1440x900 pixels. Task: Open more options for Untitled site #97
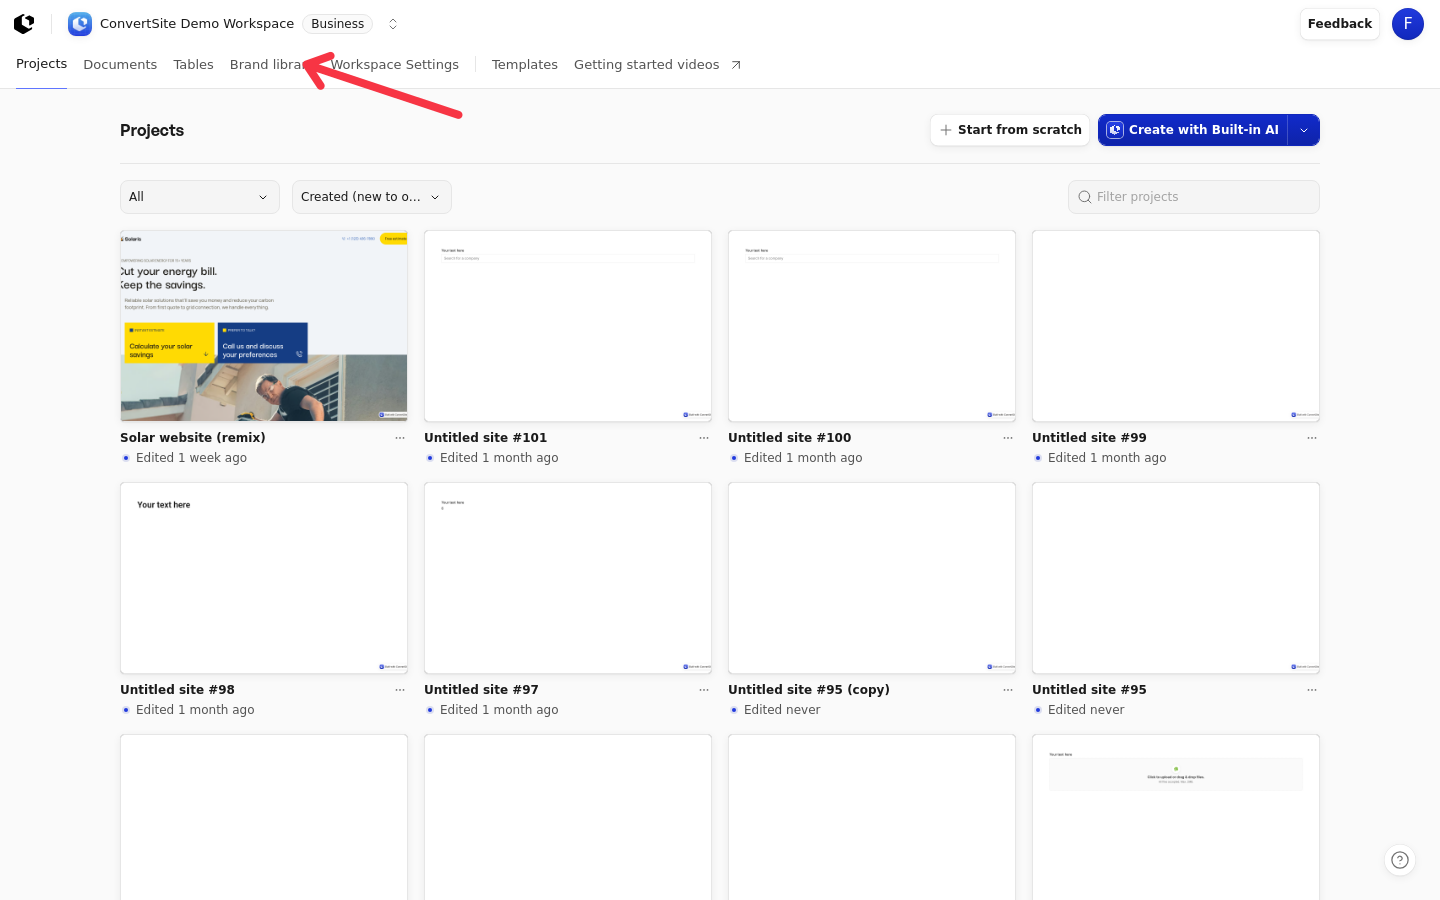(x=704, y=690)
